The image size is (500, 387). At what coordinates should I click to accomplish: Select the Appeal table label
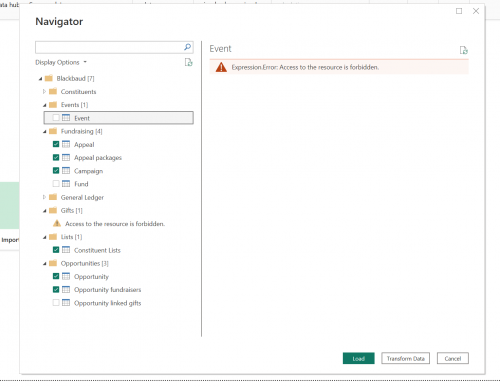[84, 144]
